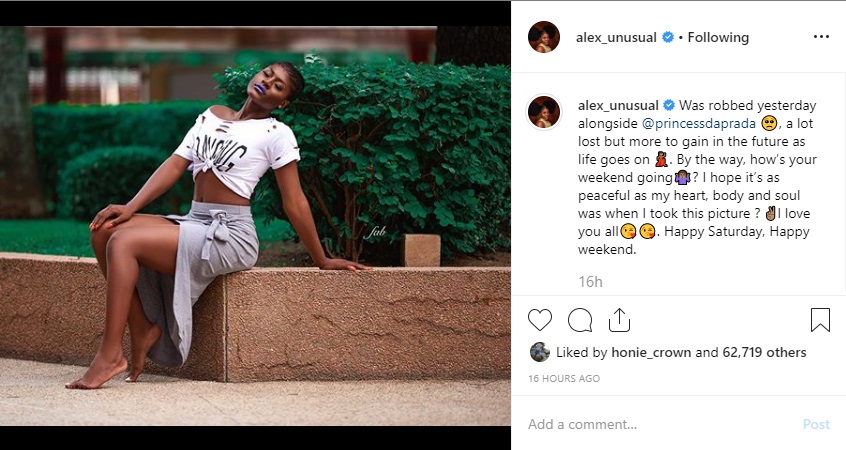Screen dimensions: 846x450
Task: View the list of 62,719 others who liked
Action: click(762, 352)
